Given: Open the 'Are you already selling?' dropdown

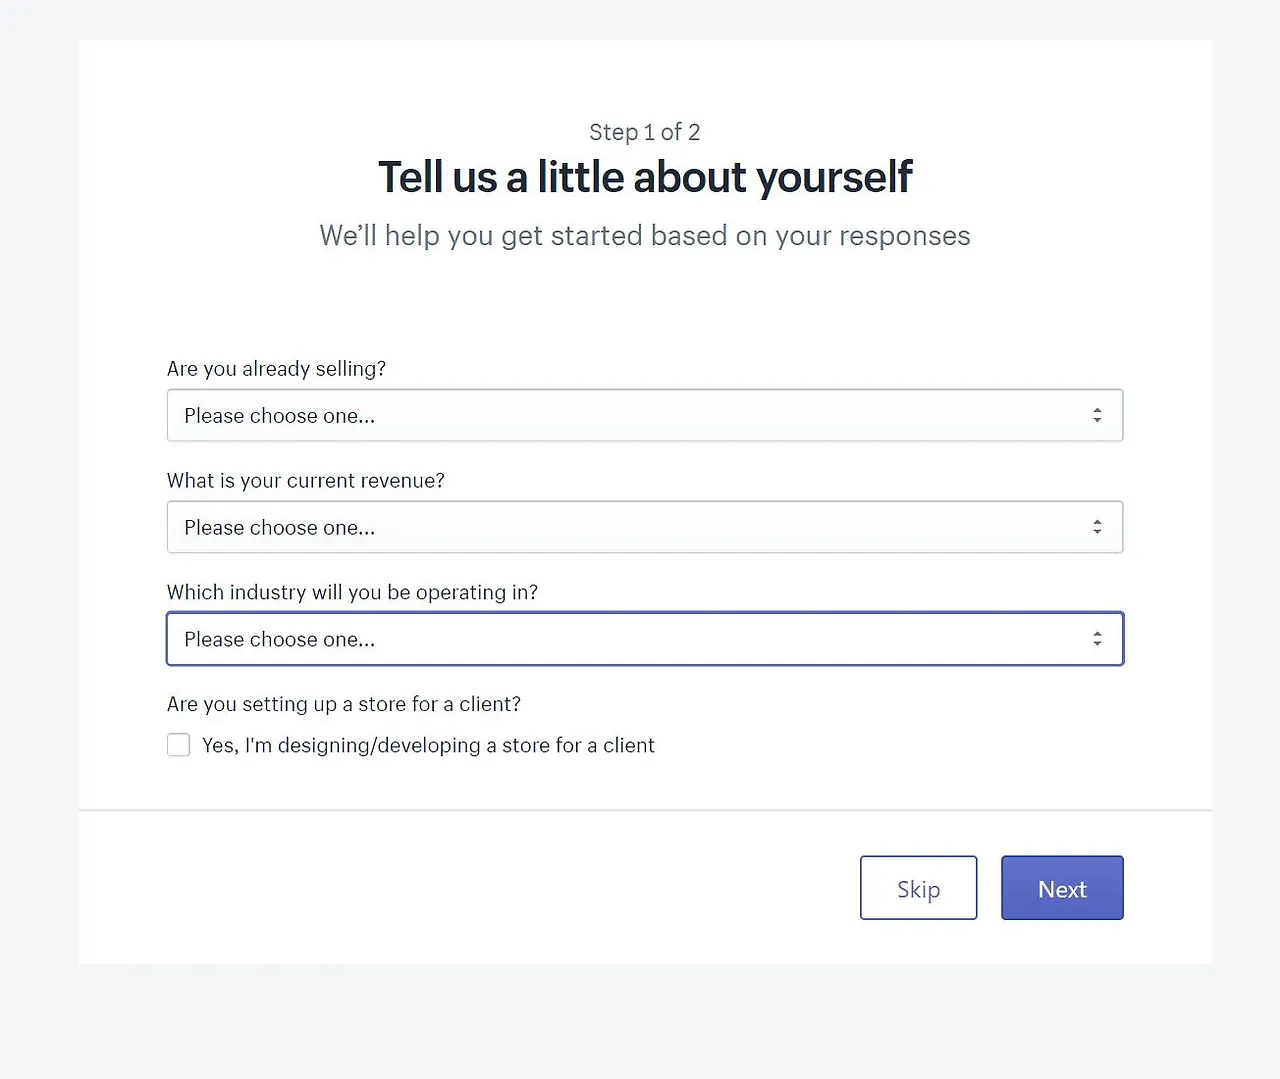Looking at the screenshot, I should [x=644, y=415].
